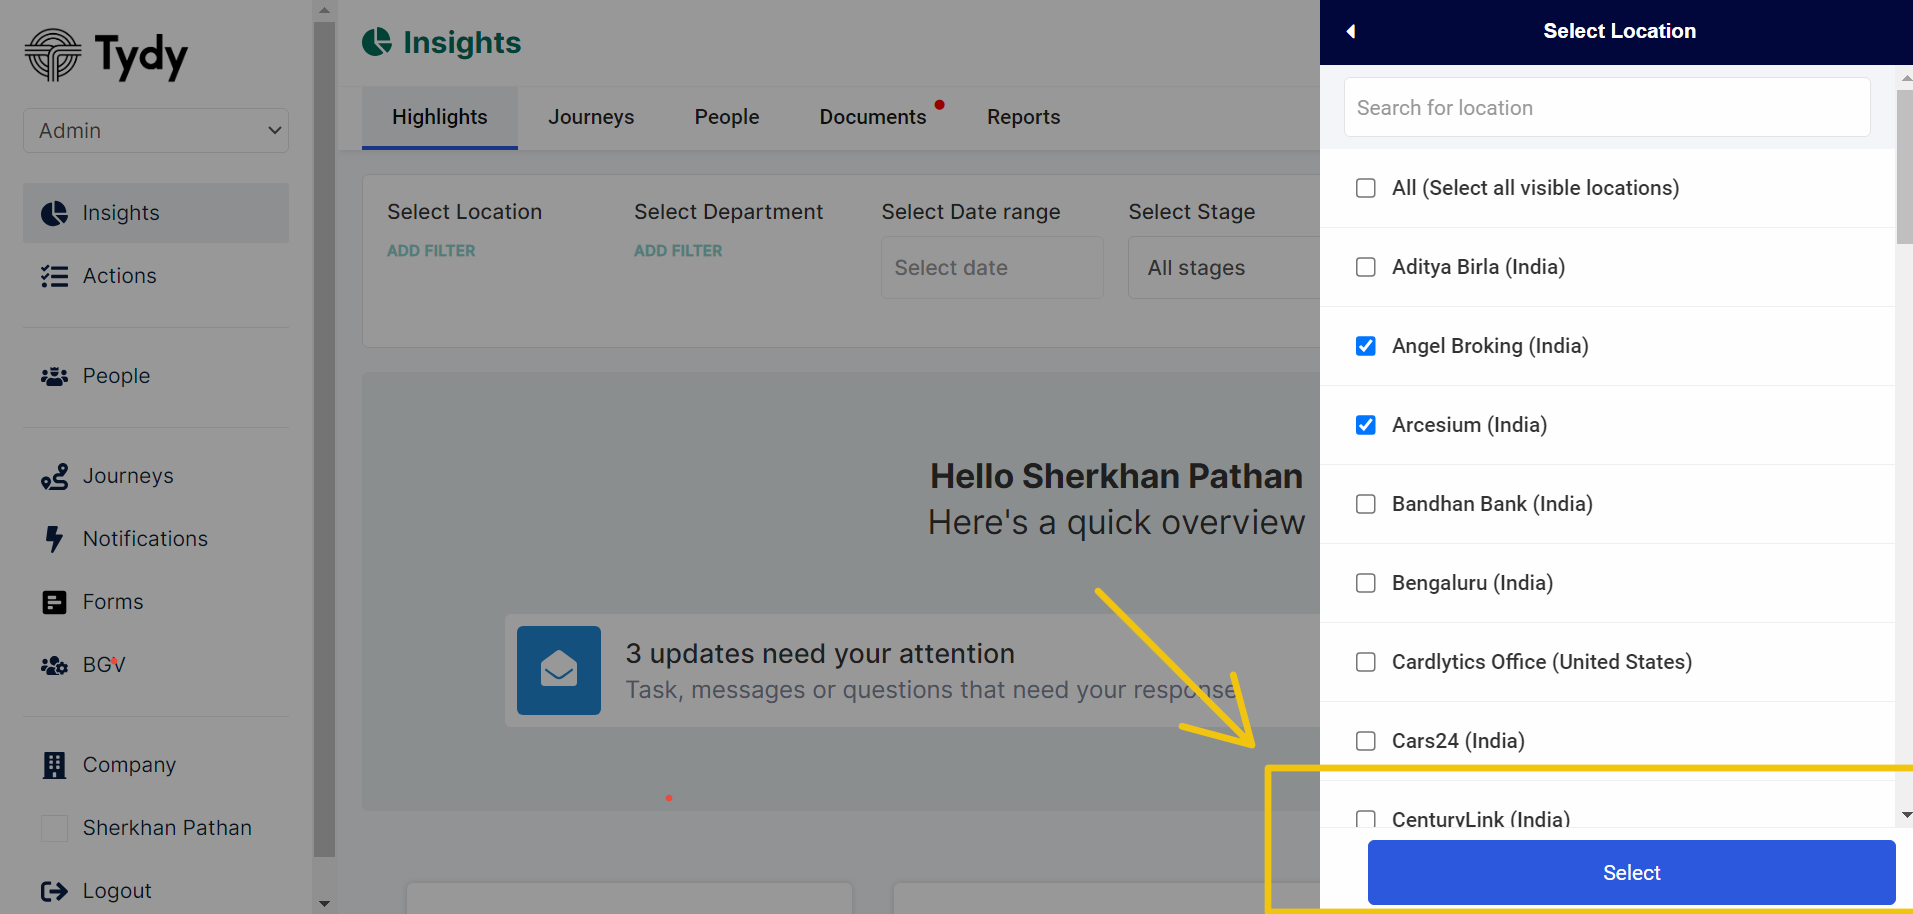Click the Select Stage label
The width and height of the screenshot is (1913, 914).
coord(1192,212)
